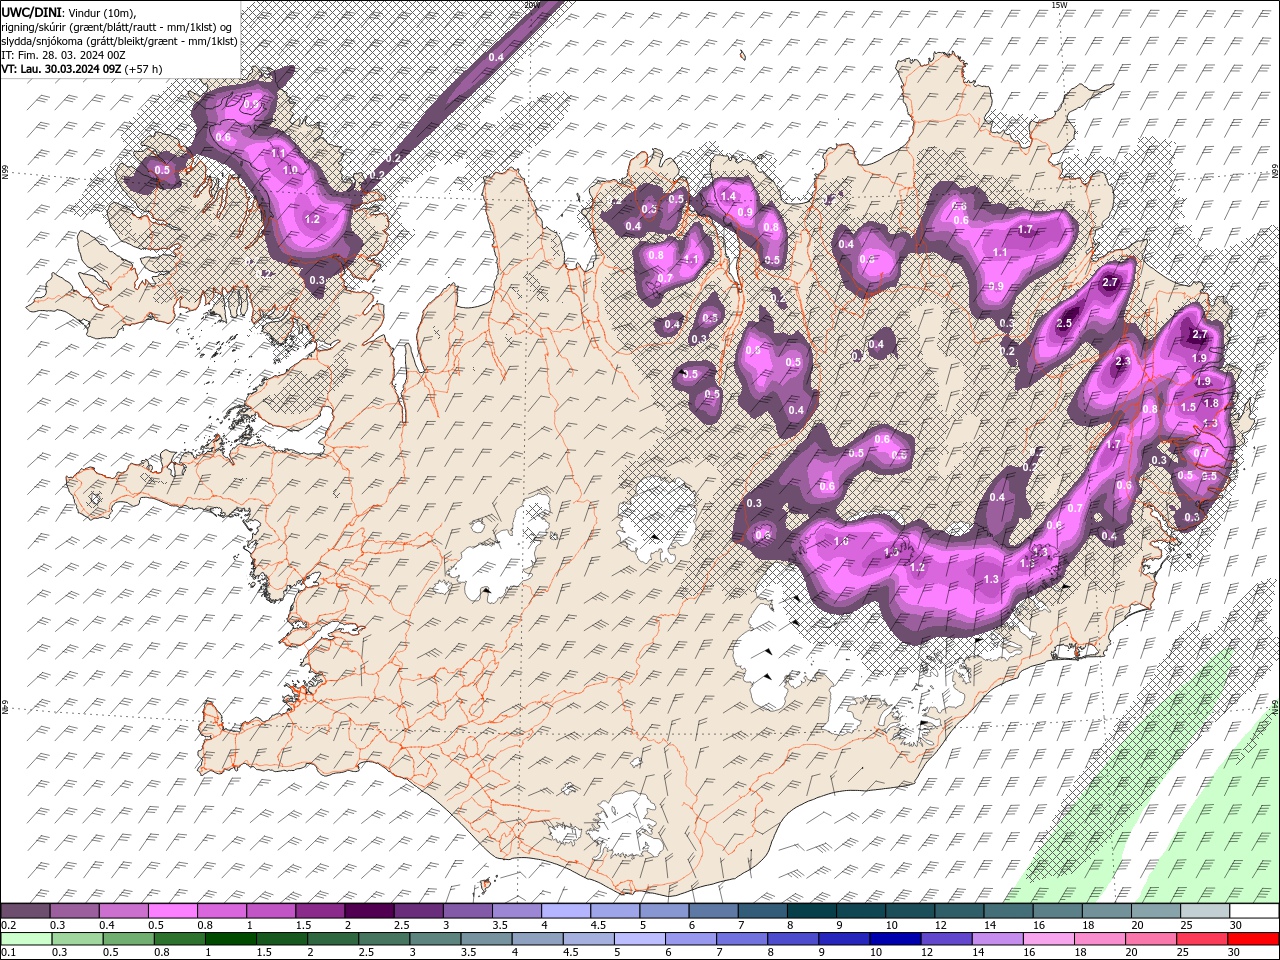Pick the slate blue 6 swatch, upper legend
This screenshot has width=1280, height=960.
click(713, 911)
